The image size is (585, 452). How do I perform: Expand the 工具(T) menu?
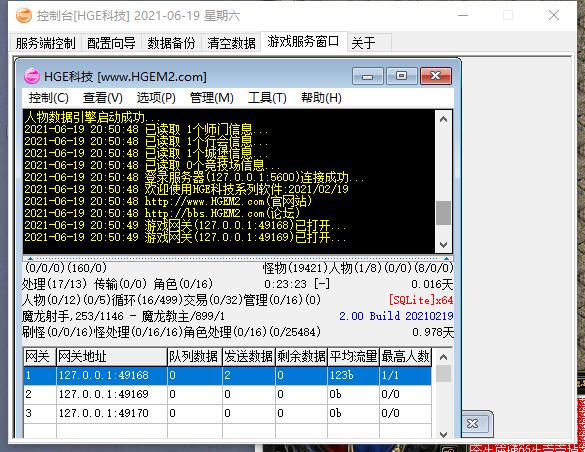click(267, 98)
